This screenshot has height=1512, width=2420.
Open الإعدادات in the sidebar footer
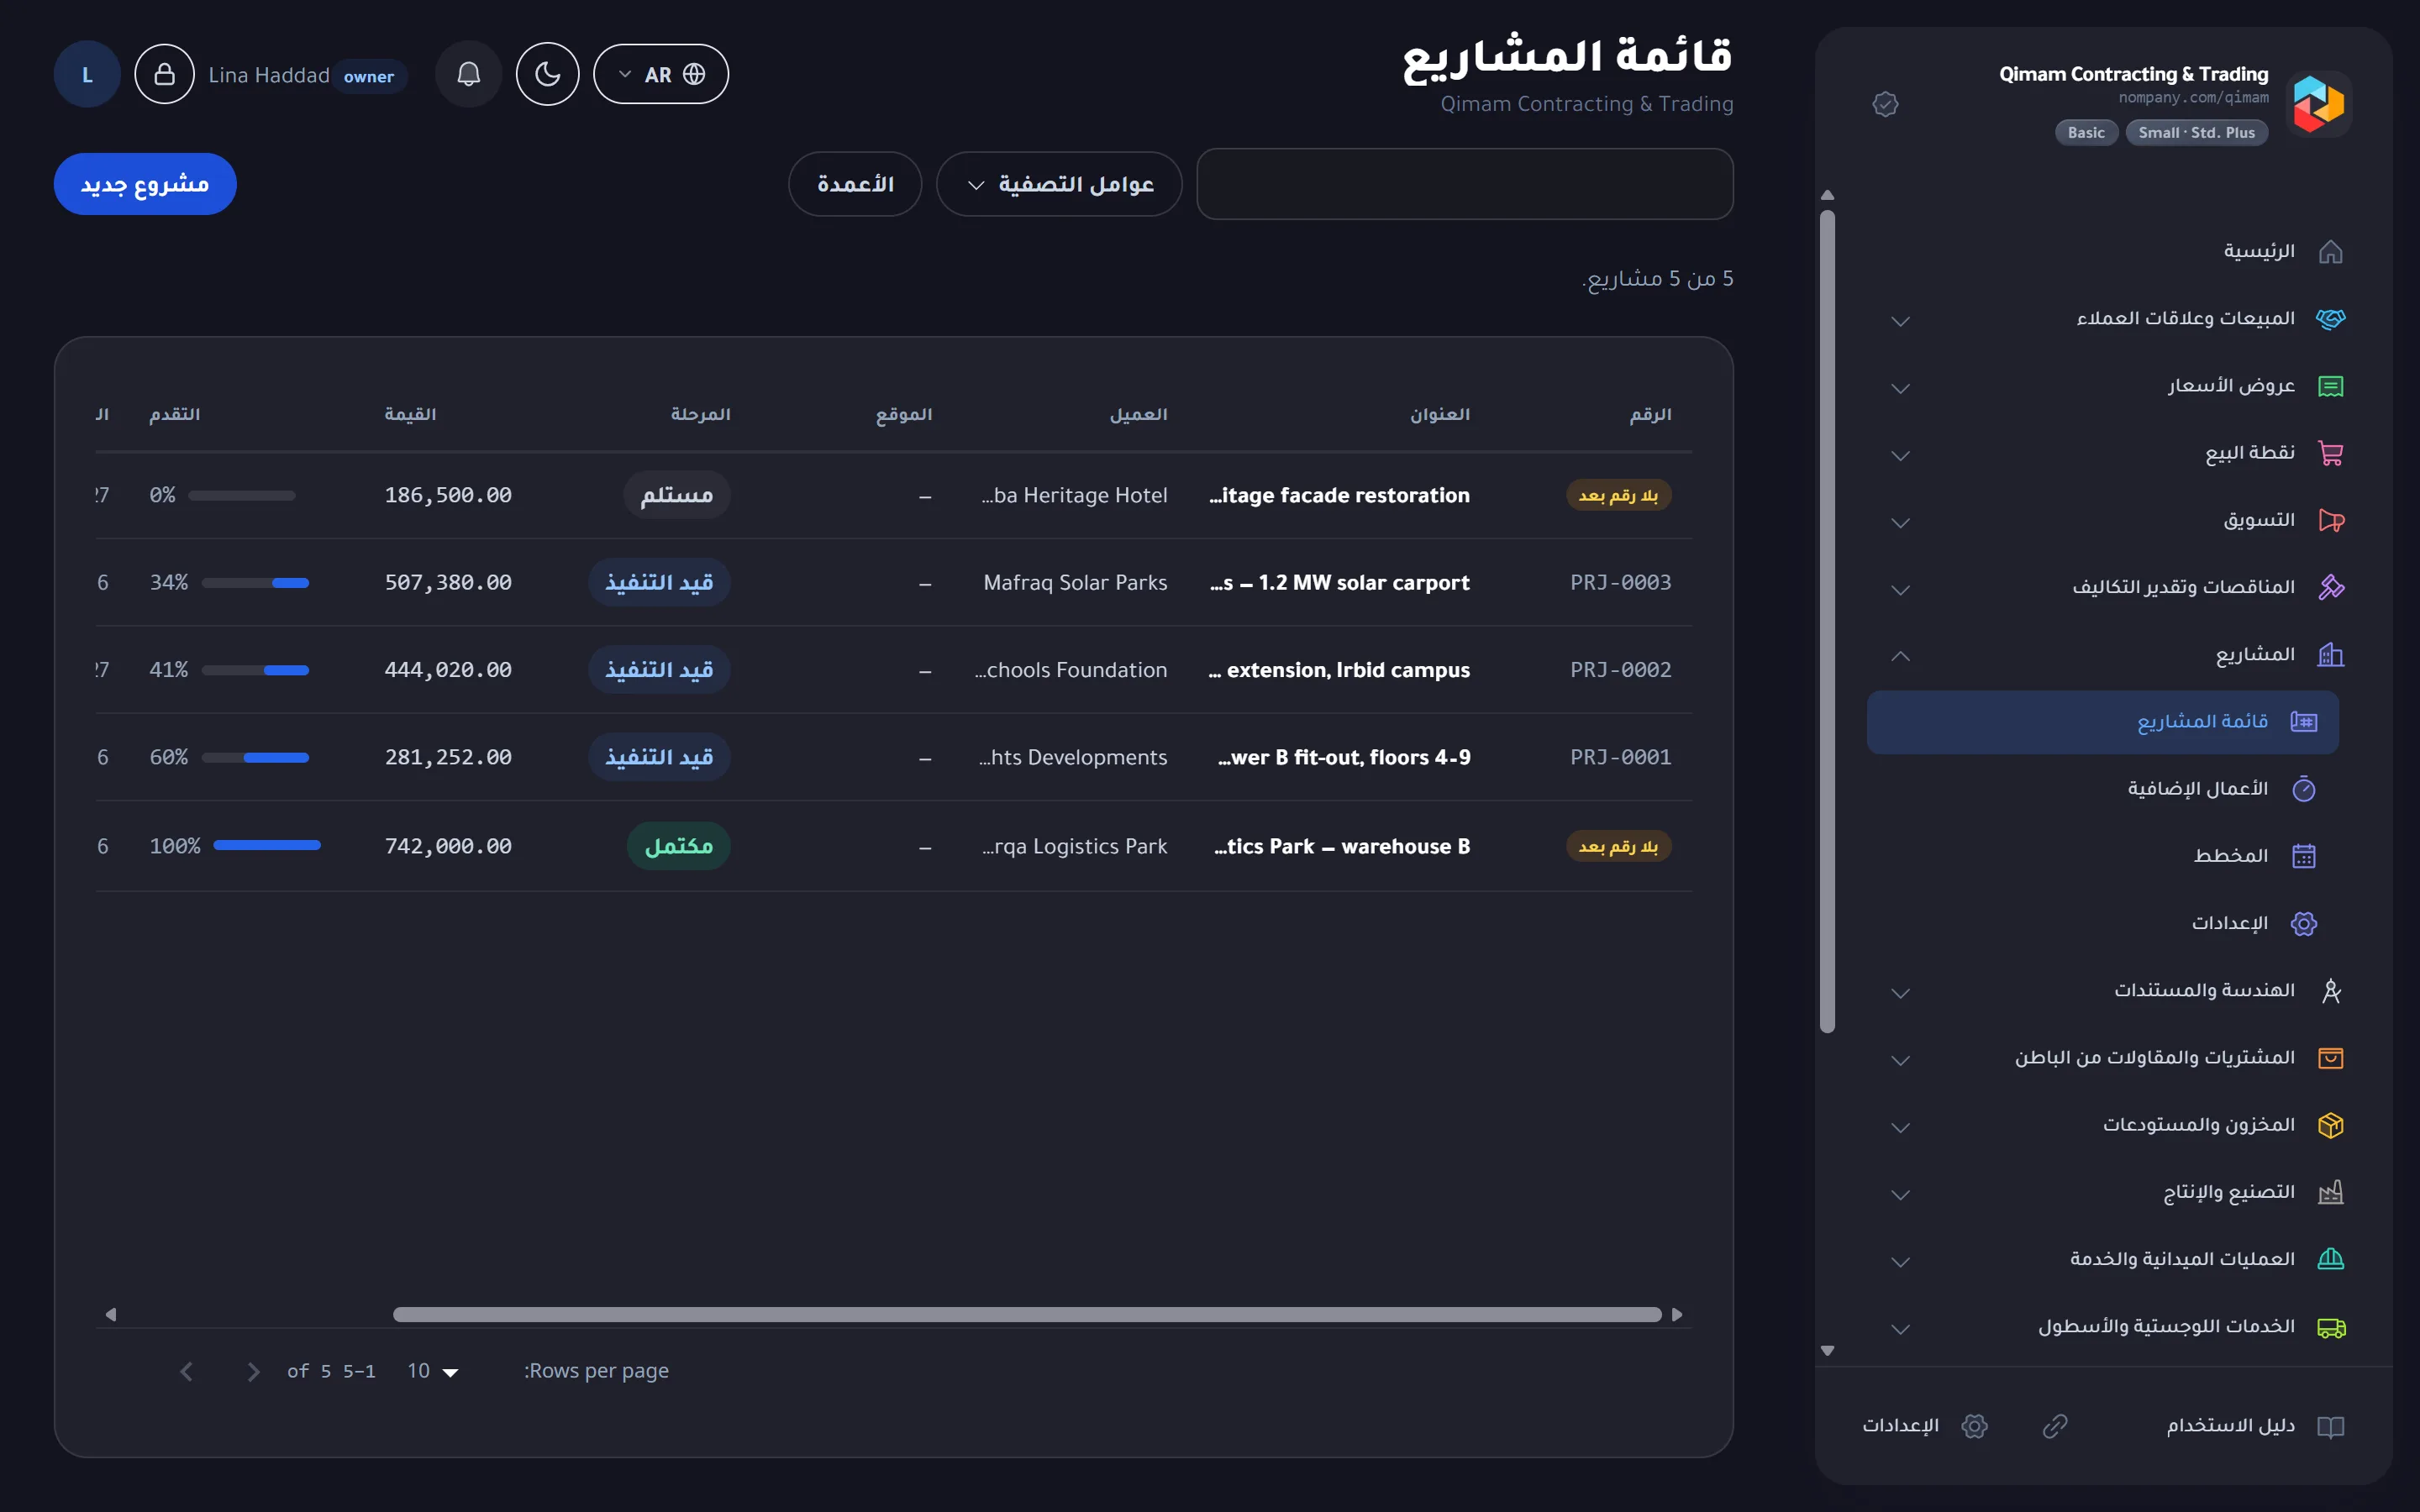tap(1924, 1426)
